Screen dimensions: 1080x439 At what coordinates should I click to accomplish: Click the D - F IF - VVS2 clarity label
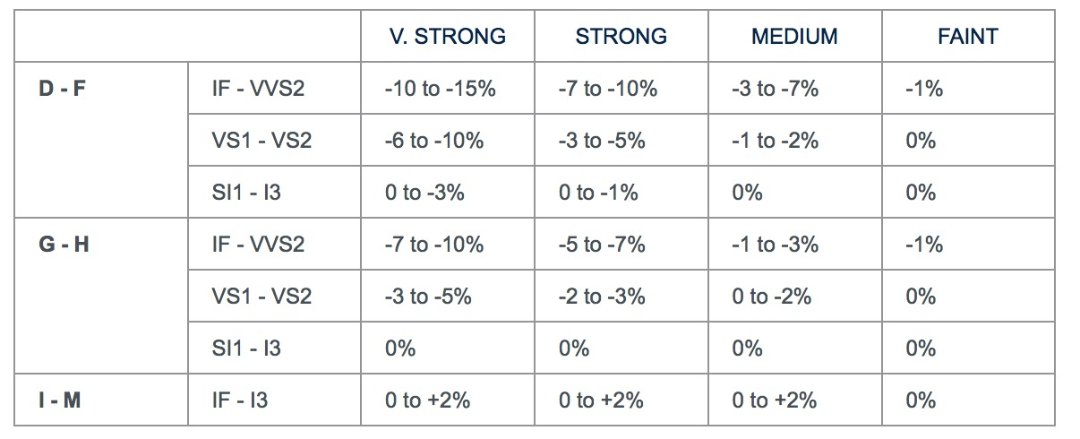[250, 89]
